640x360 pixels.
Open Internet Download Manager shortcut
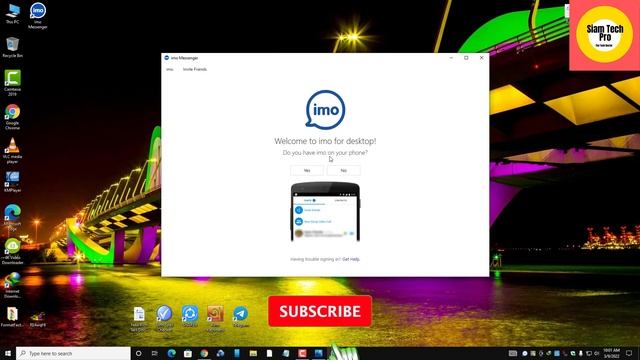pos(12,285)
